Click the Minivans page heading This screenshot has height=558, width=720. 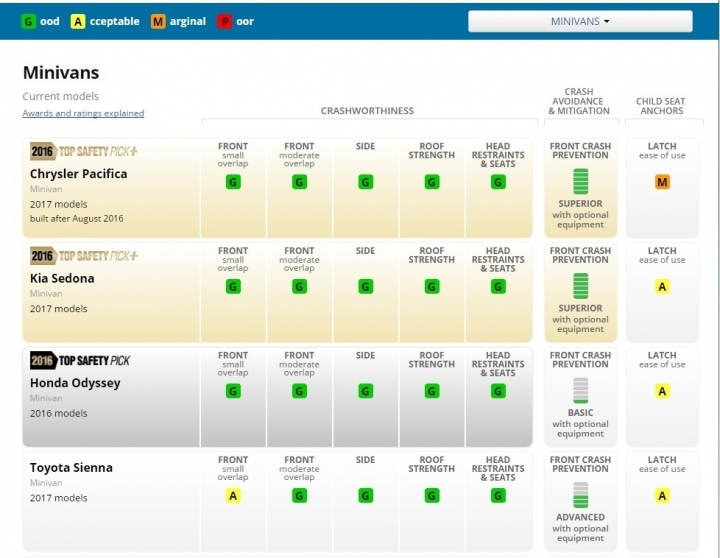point(61,73)
